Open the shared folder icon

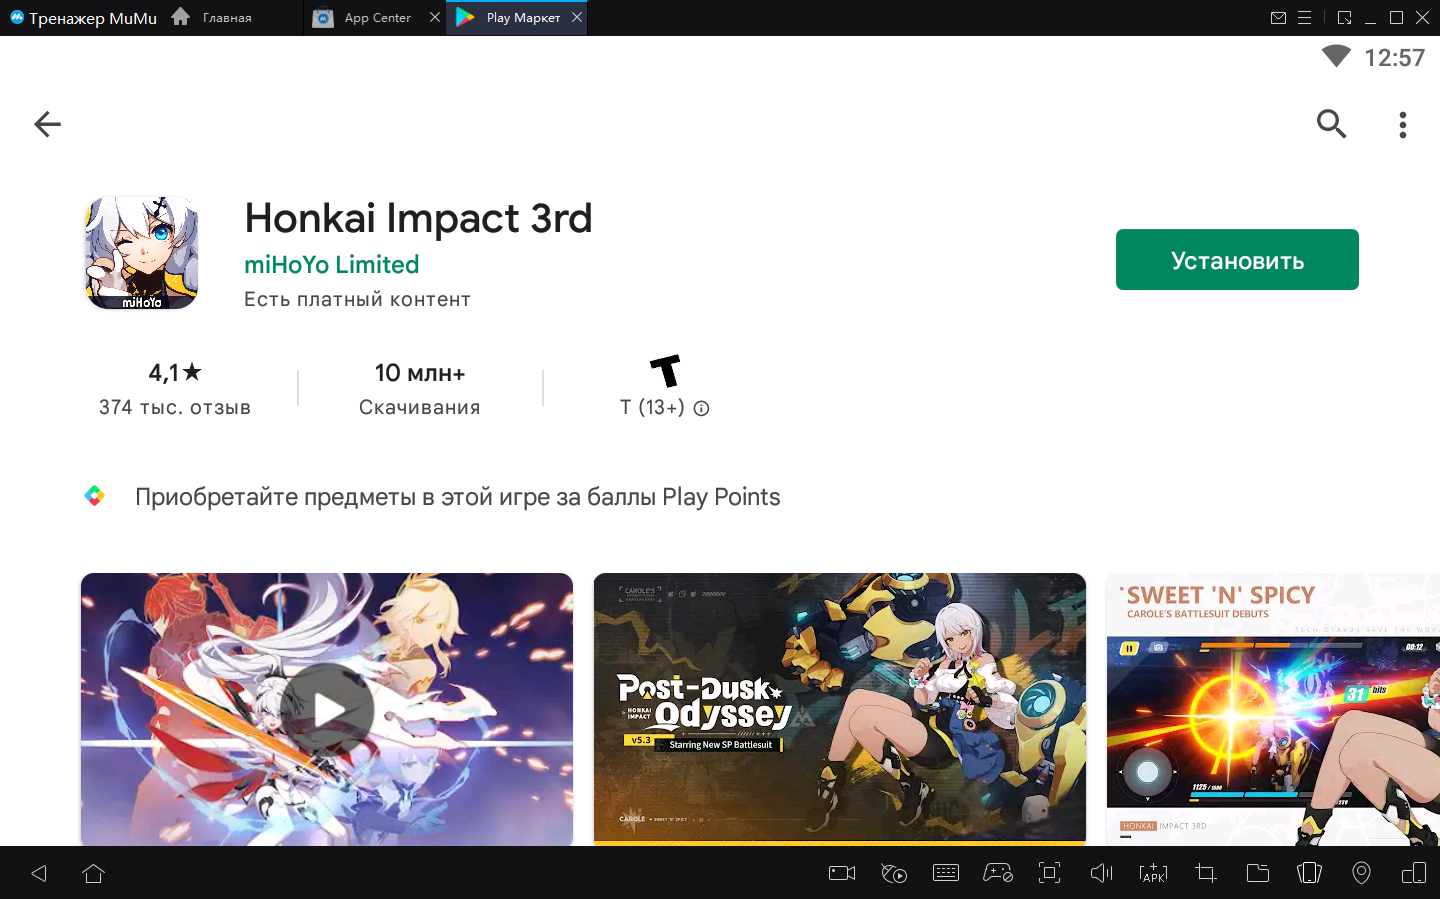pos(1257,873)
